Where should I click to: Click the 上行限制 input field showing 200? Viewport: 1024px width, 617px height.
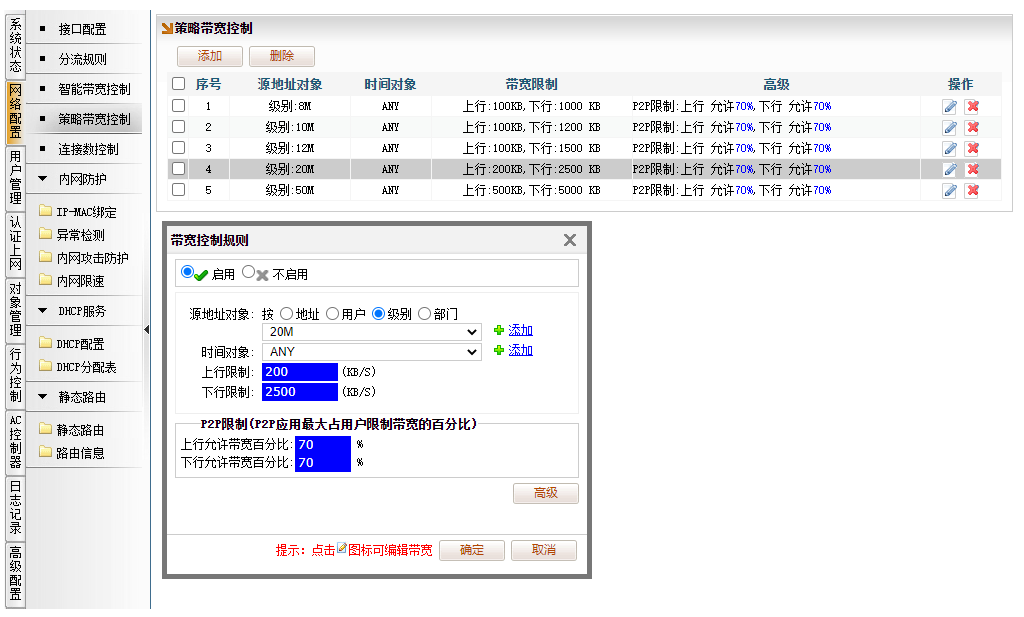[x=300, y=372]
